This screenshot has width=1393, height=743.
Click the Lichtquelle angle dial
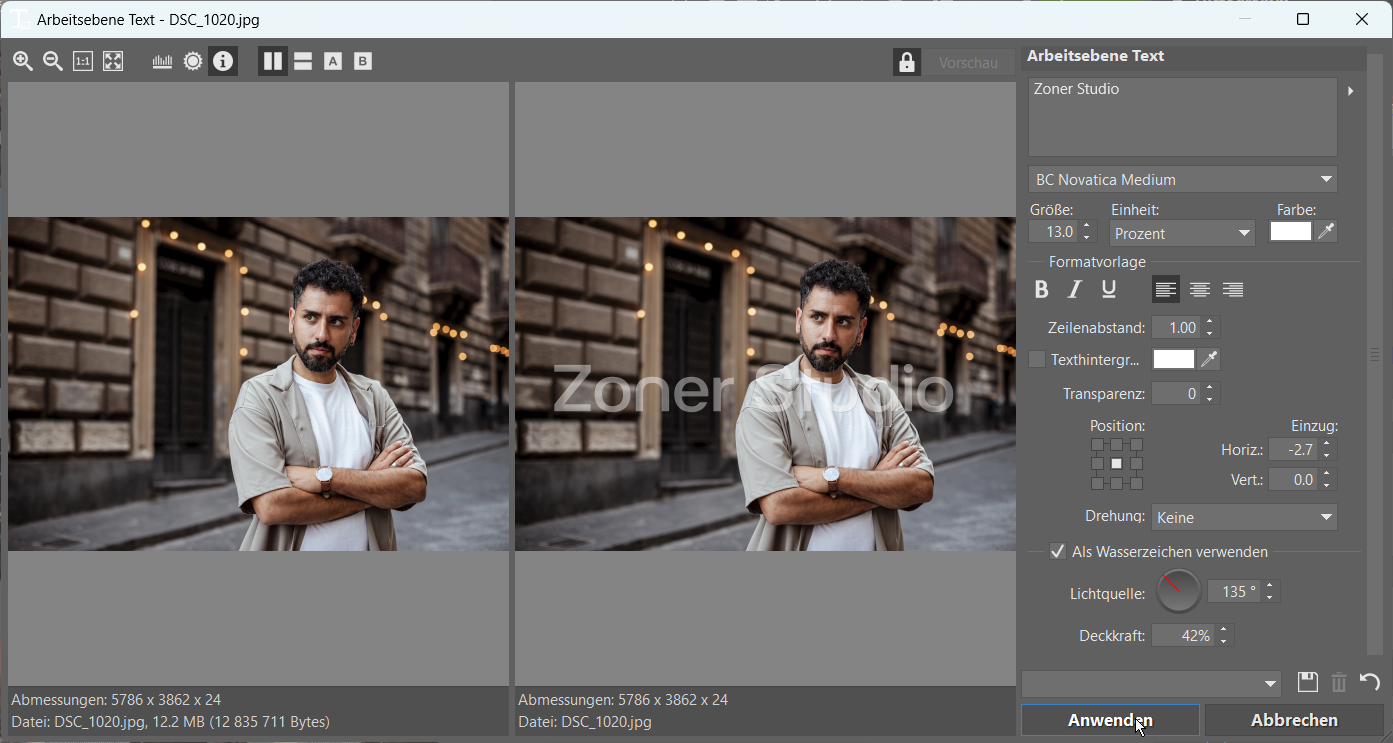pos(1178,592)
